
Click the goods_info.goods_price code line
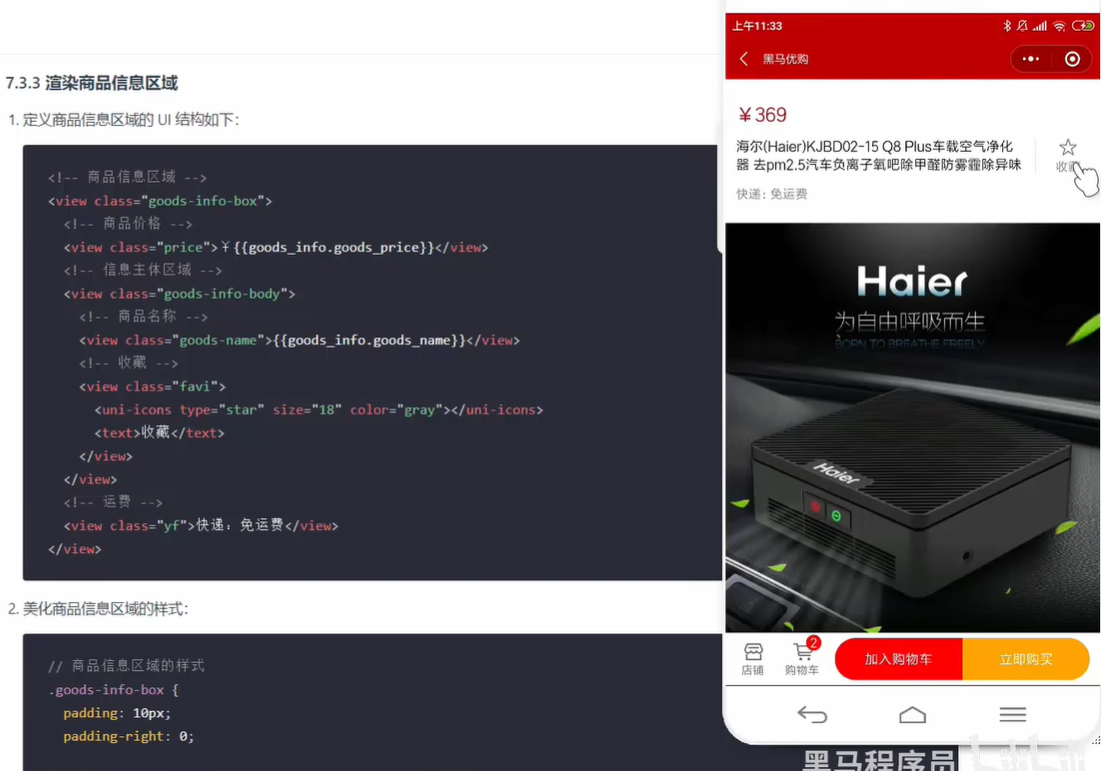[276, 247]
